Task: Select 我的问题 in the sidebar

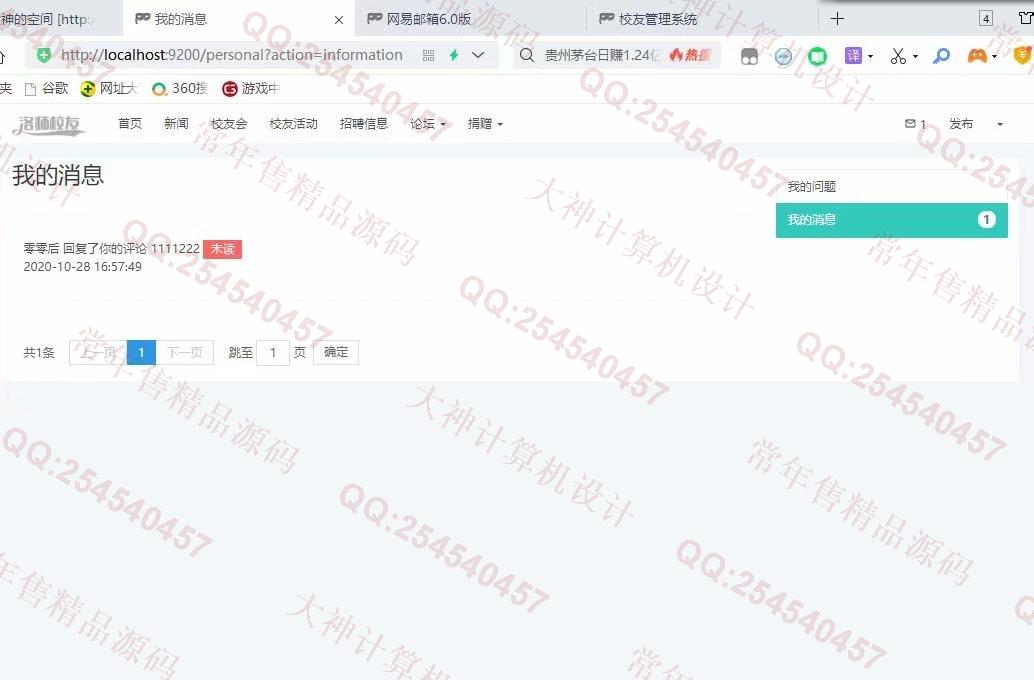Action: coord(892,187)
